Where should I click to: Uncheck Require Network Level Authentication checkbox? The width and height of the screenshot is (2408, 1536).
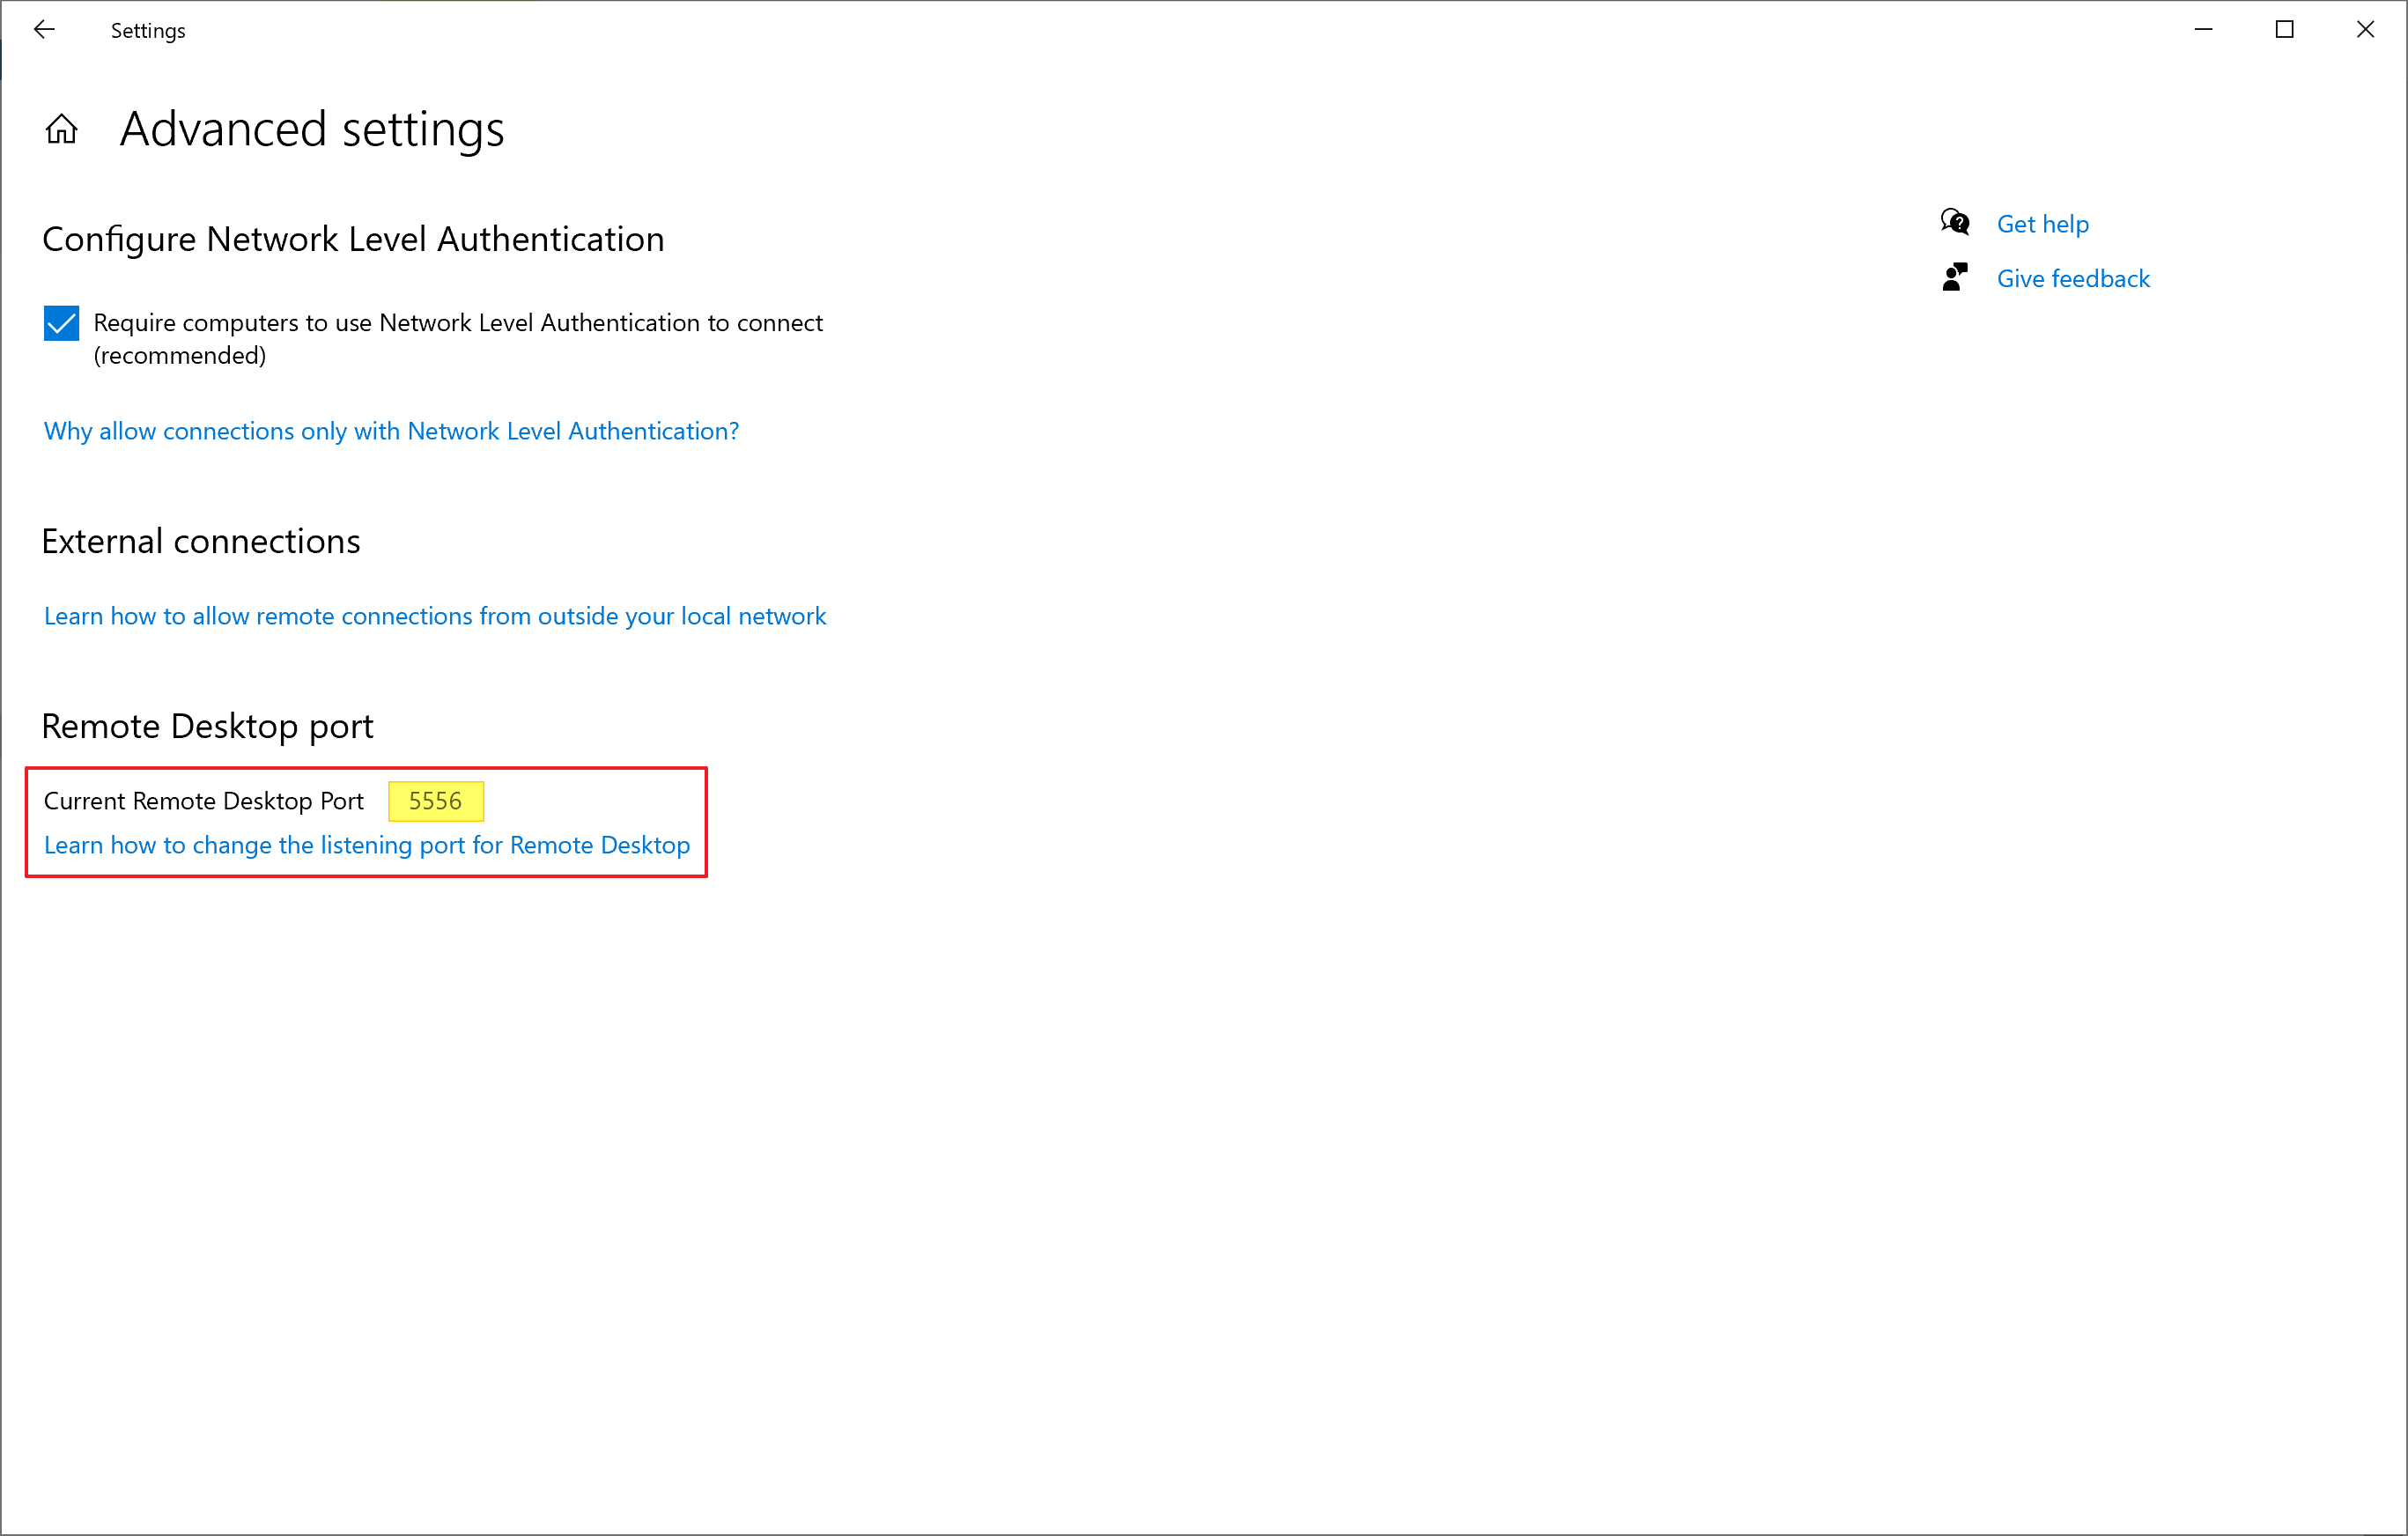pos(61,323)
